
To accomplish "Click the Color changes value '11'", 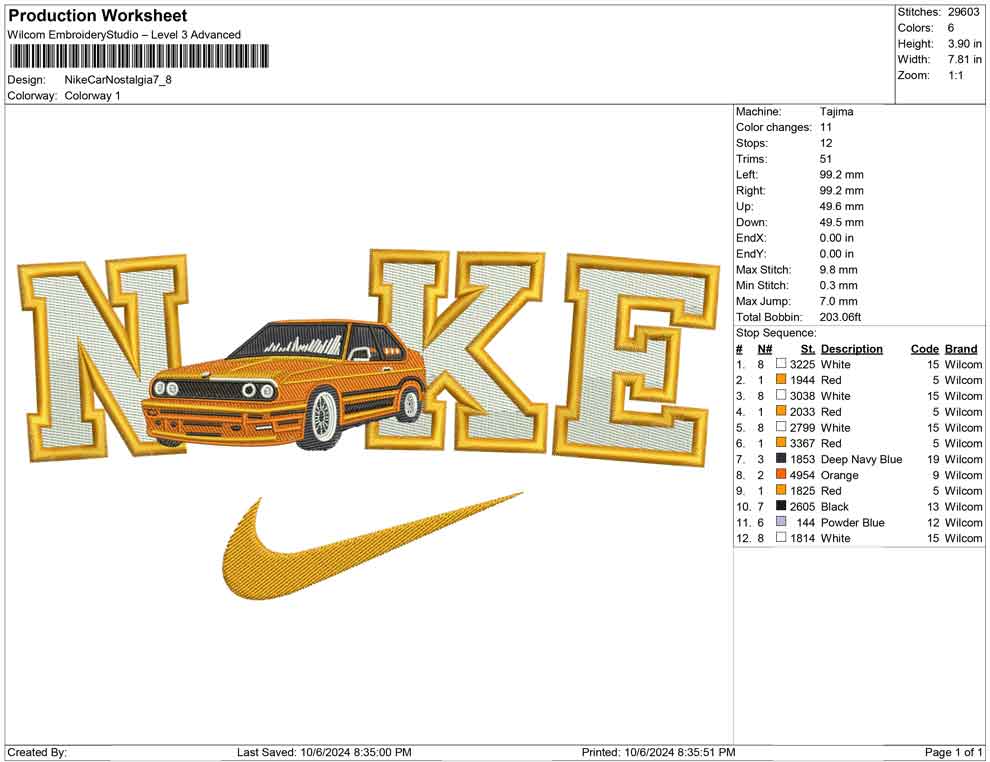I will 826,128.
